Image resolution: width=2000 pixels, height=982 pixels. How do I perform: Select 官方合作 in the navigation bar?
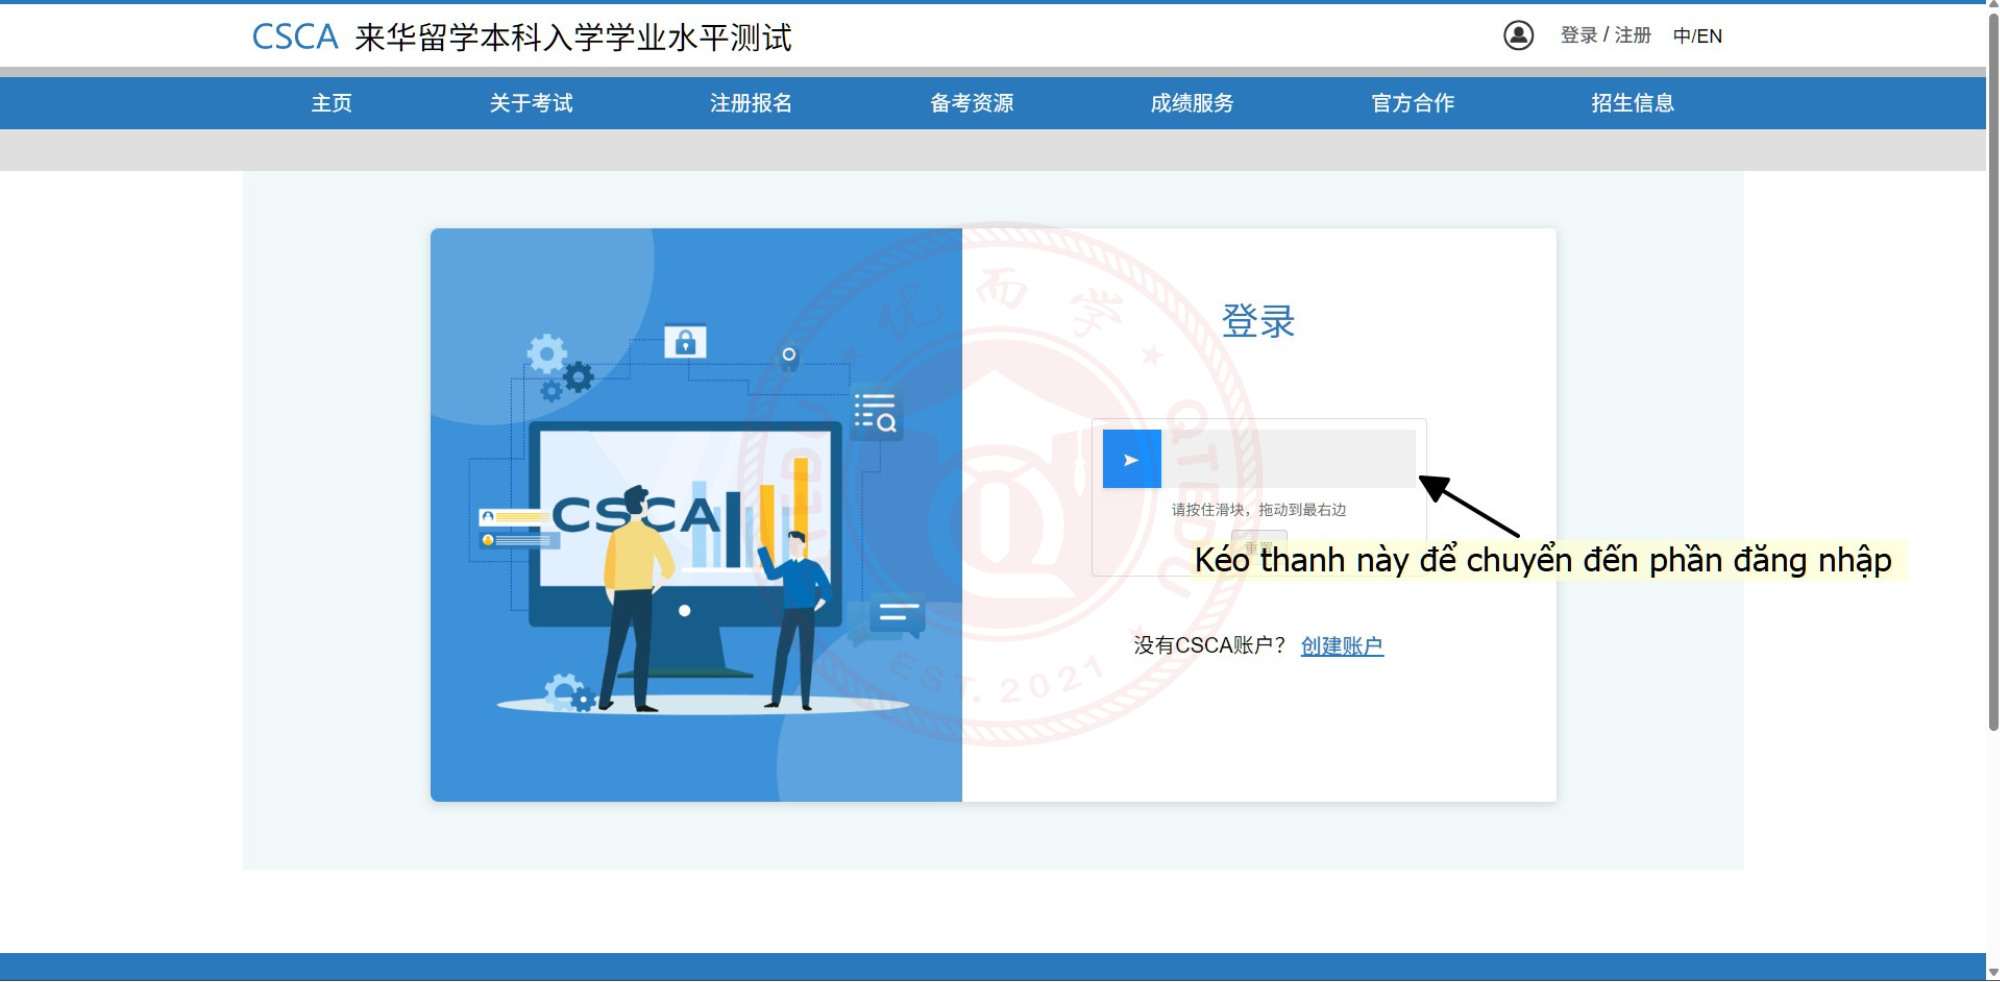[x=1412, y=103]
